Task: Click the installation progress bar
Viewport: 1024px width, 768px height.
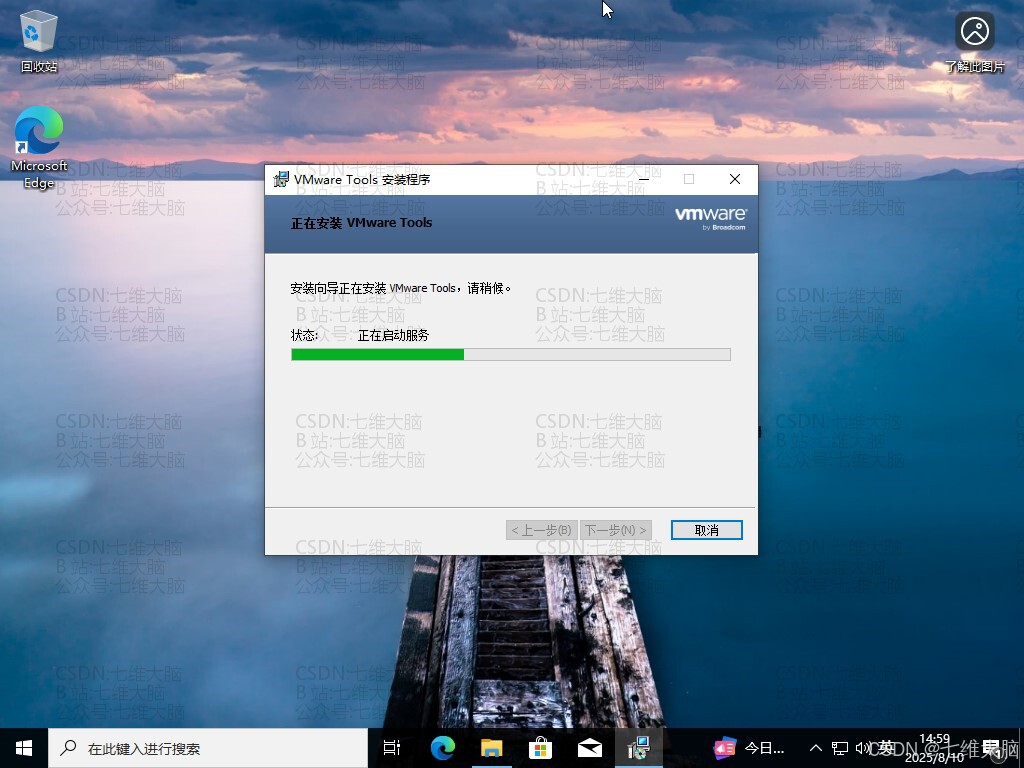Action: pos(511,355)
